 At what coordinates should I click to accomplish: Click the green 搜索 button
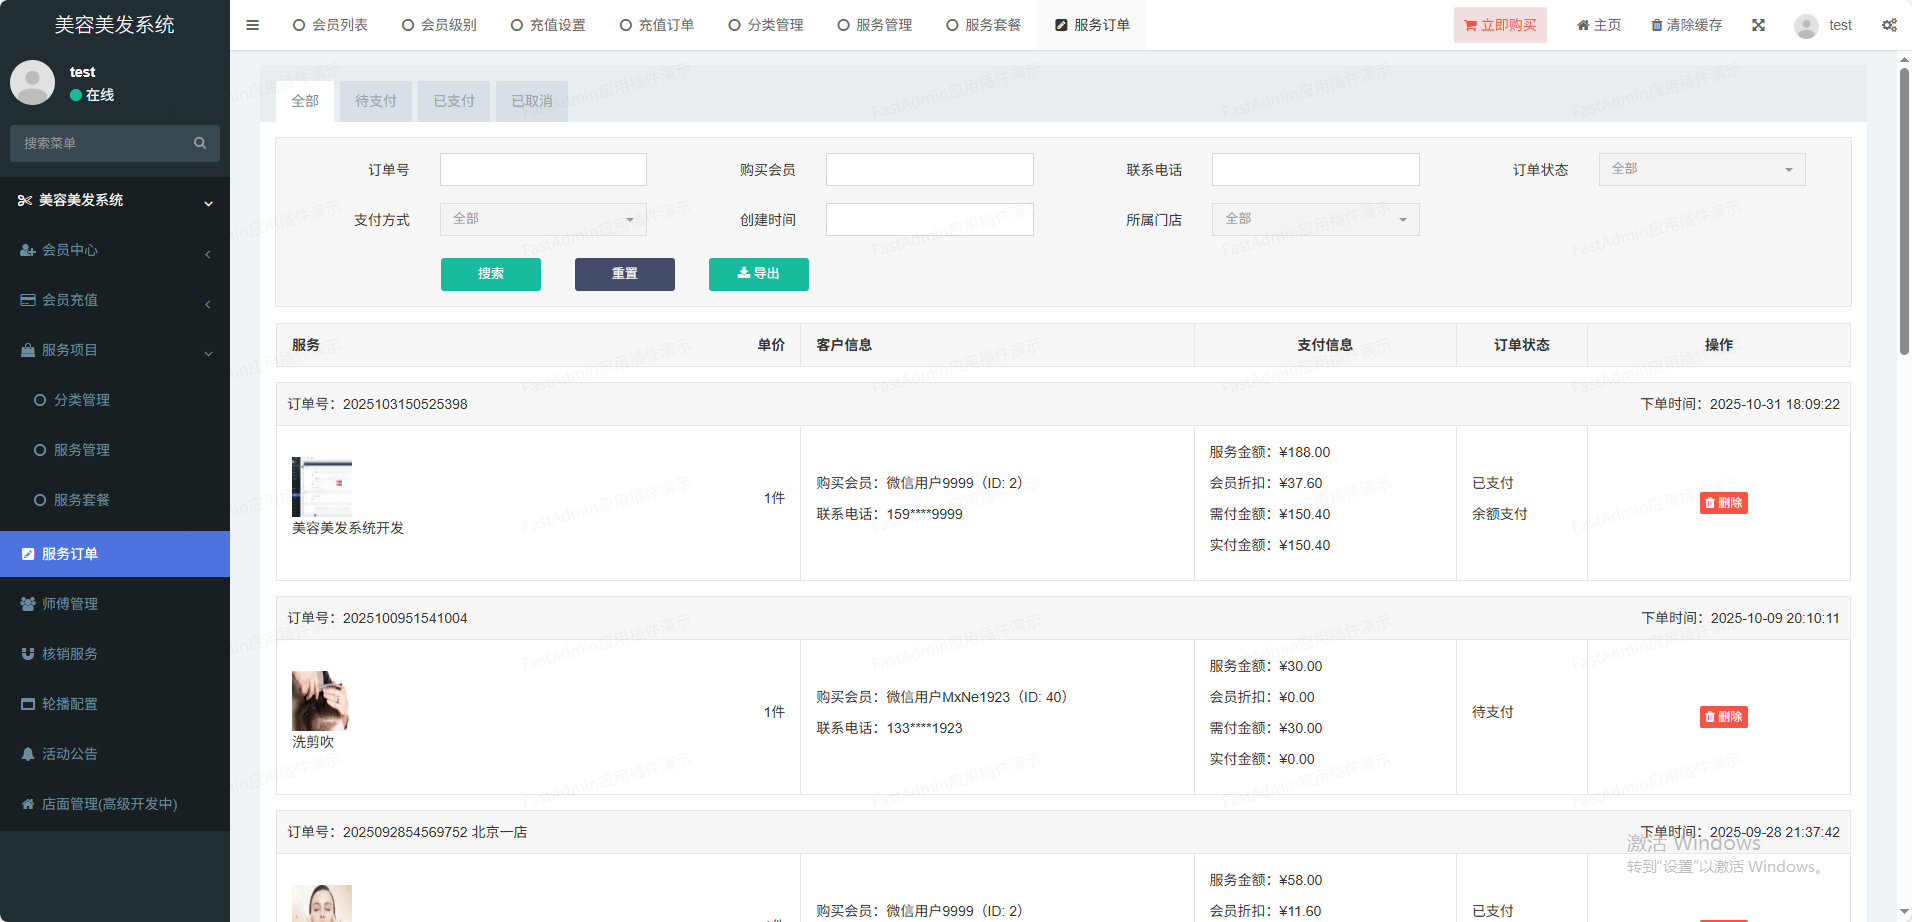[490, 274]
